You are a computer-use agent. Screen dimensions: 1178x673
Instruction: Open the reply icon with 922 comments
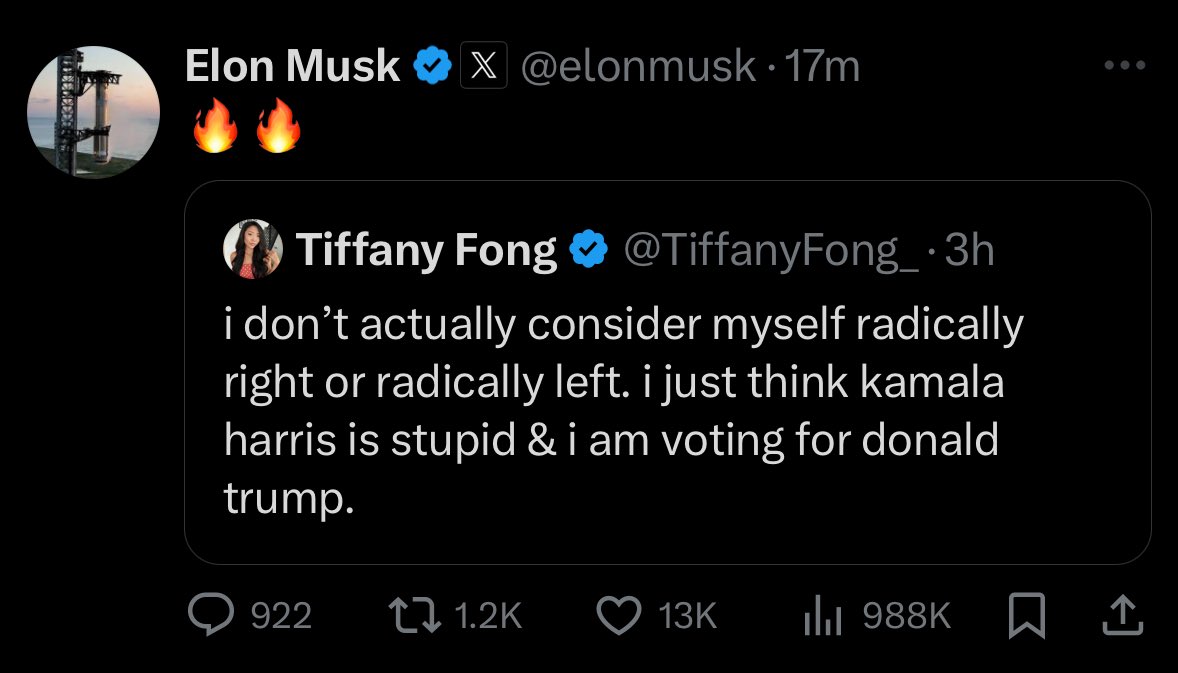click(x=211, y=614)
